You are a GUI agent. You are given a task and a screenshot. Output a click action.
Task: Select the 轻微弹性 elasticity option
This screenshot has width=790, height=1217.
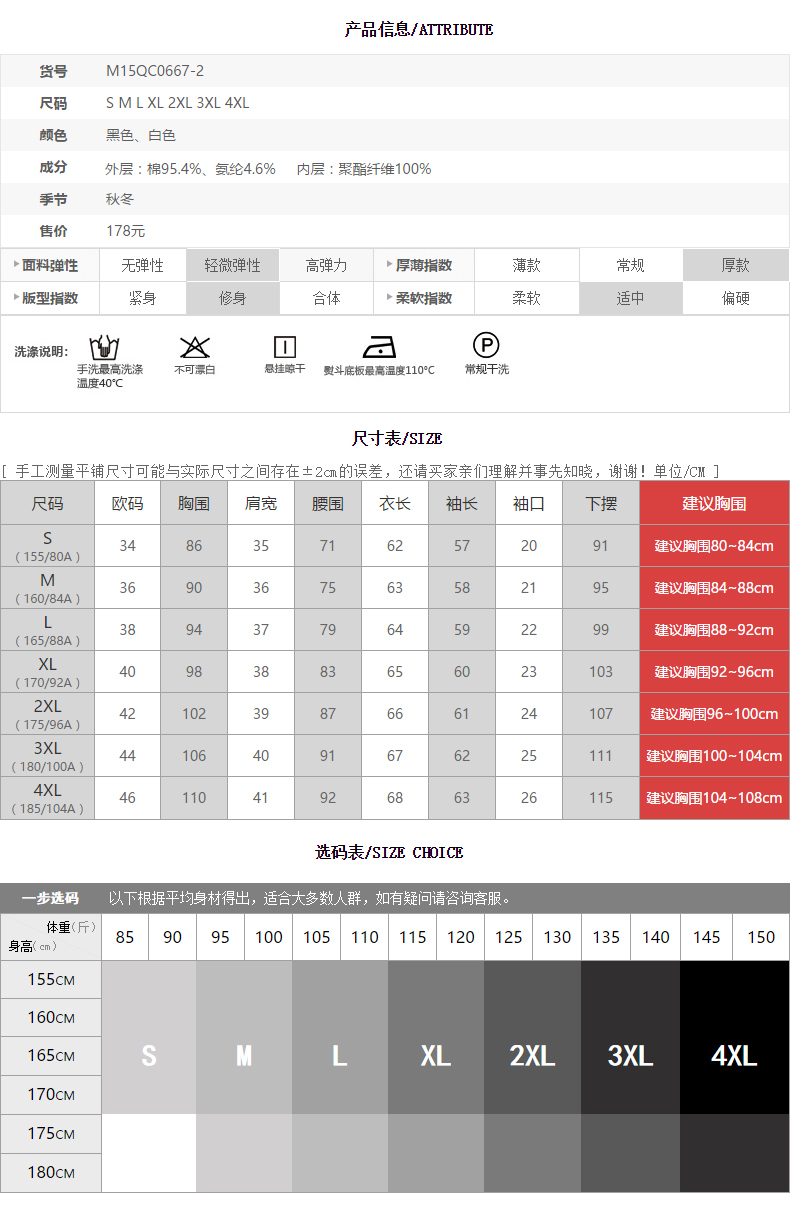(233, 266)
